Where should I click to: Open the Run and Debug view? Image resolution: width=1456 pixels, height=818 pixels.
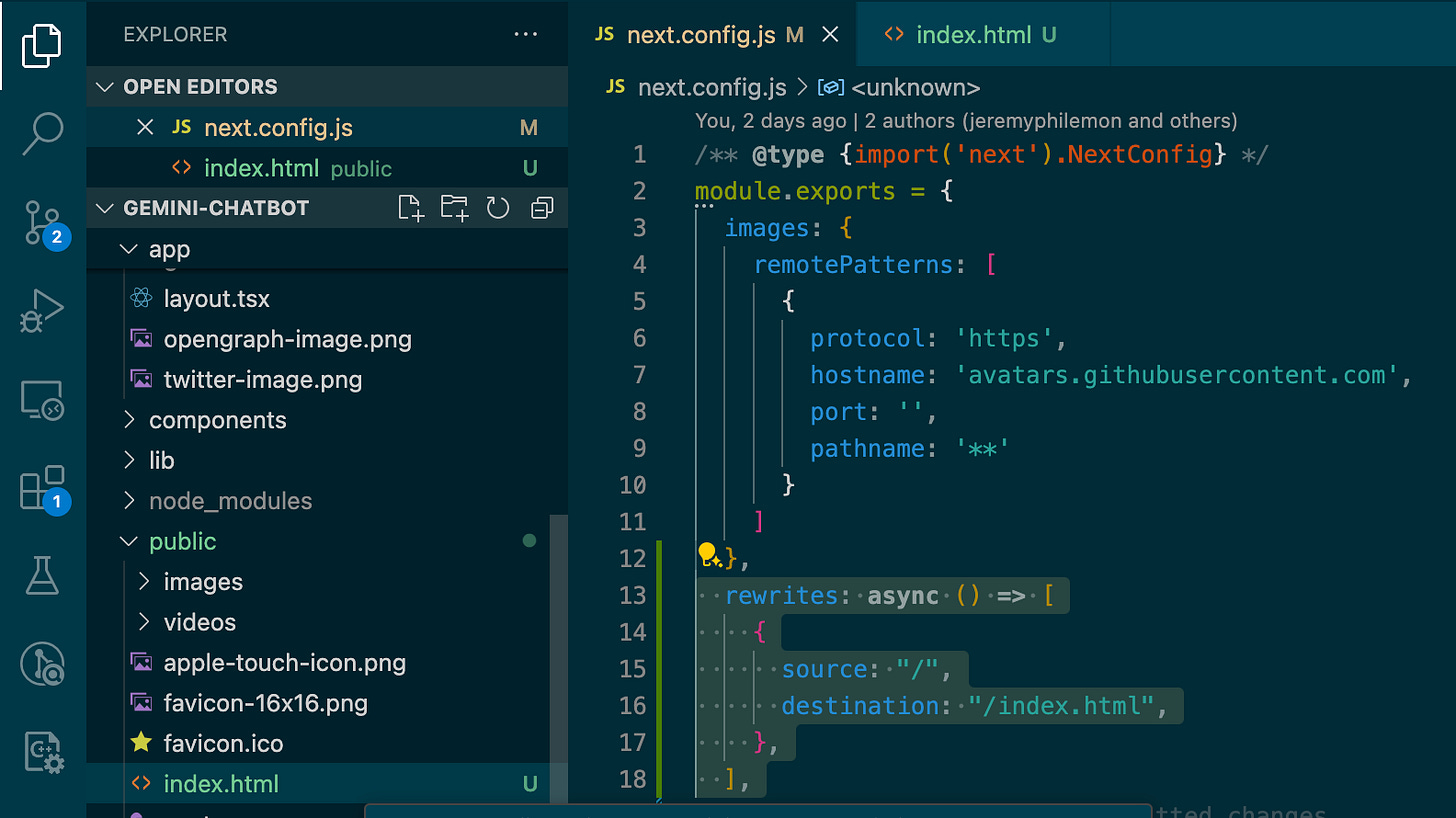42,311
